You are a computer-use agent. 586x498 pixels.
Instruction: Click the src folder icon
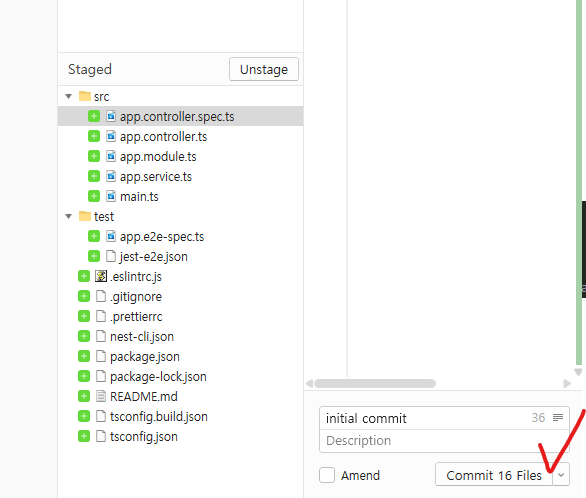click(85, 96)
